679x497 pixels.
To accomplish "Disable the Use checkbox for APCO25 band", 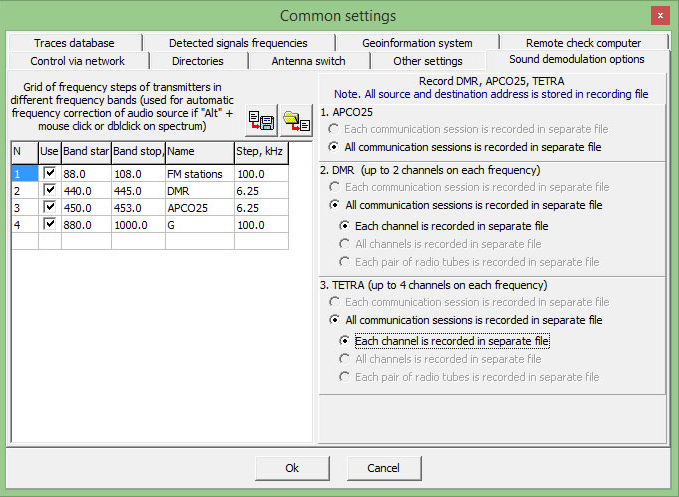I will click(x=49, y=207).
